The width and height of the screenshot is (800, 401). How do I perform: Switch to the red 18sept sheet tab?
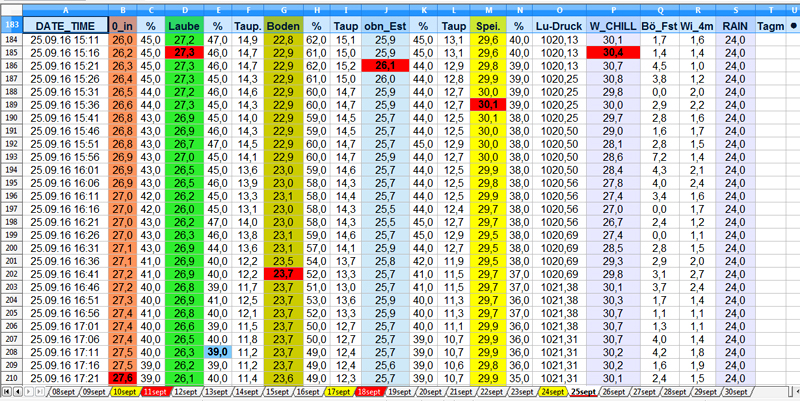(x=369, y=391)
